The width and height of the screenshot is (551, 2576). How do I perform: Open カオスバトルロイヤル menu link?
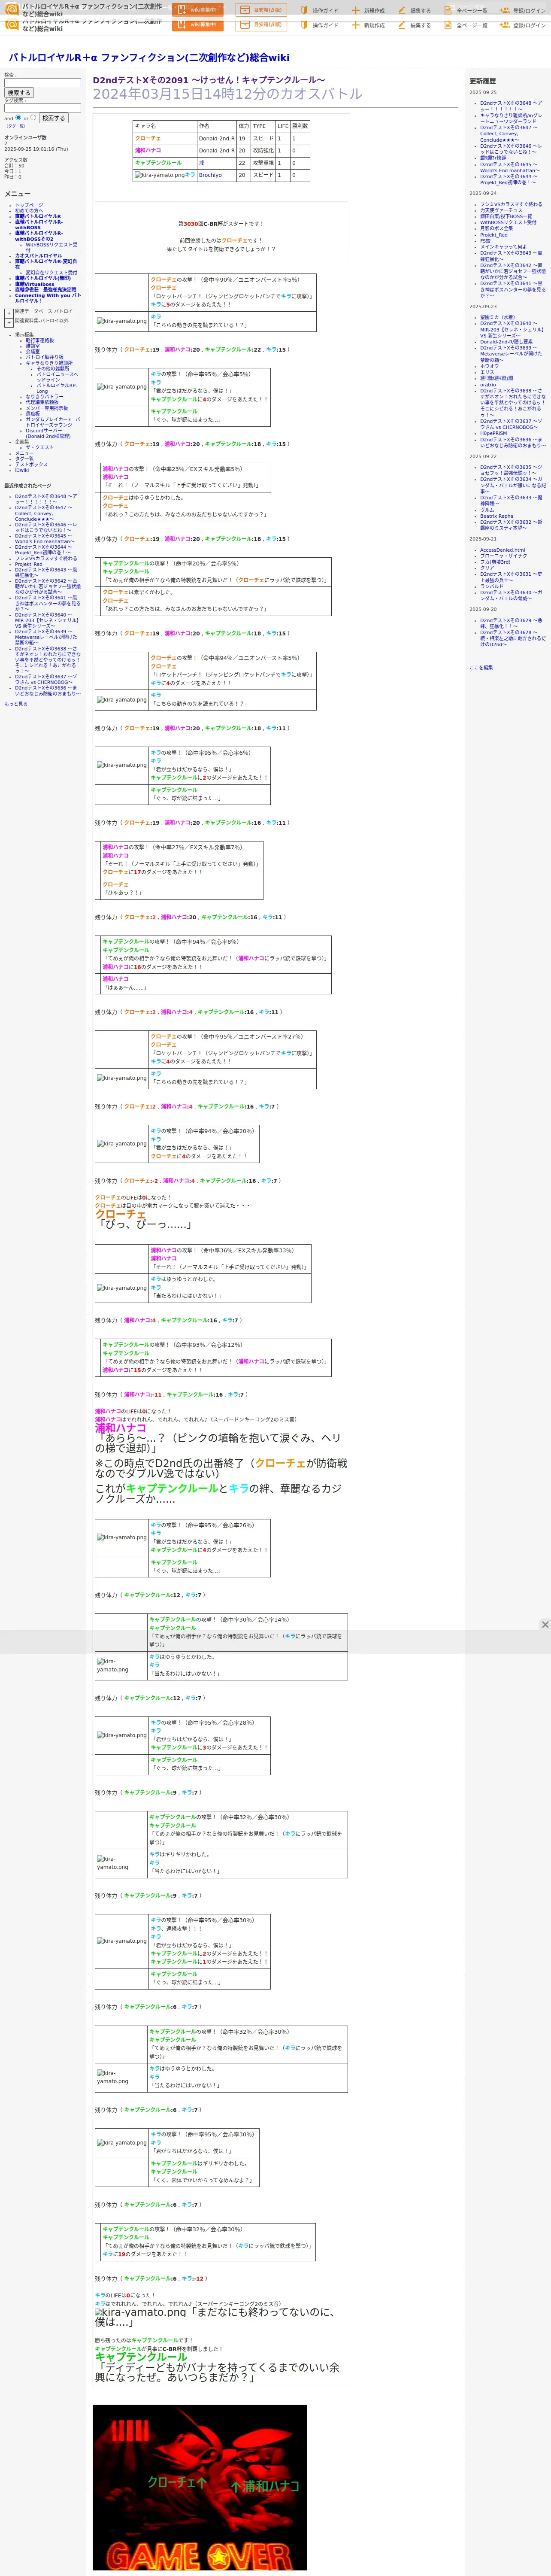pyautogui.click(x=38, y=256)
